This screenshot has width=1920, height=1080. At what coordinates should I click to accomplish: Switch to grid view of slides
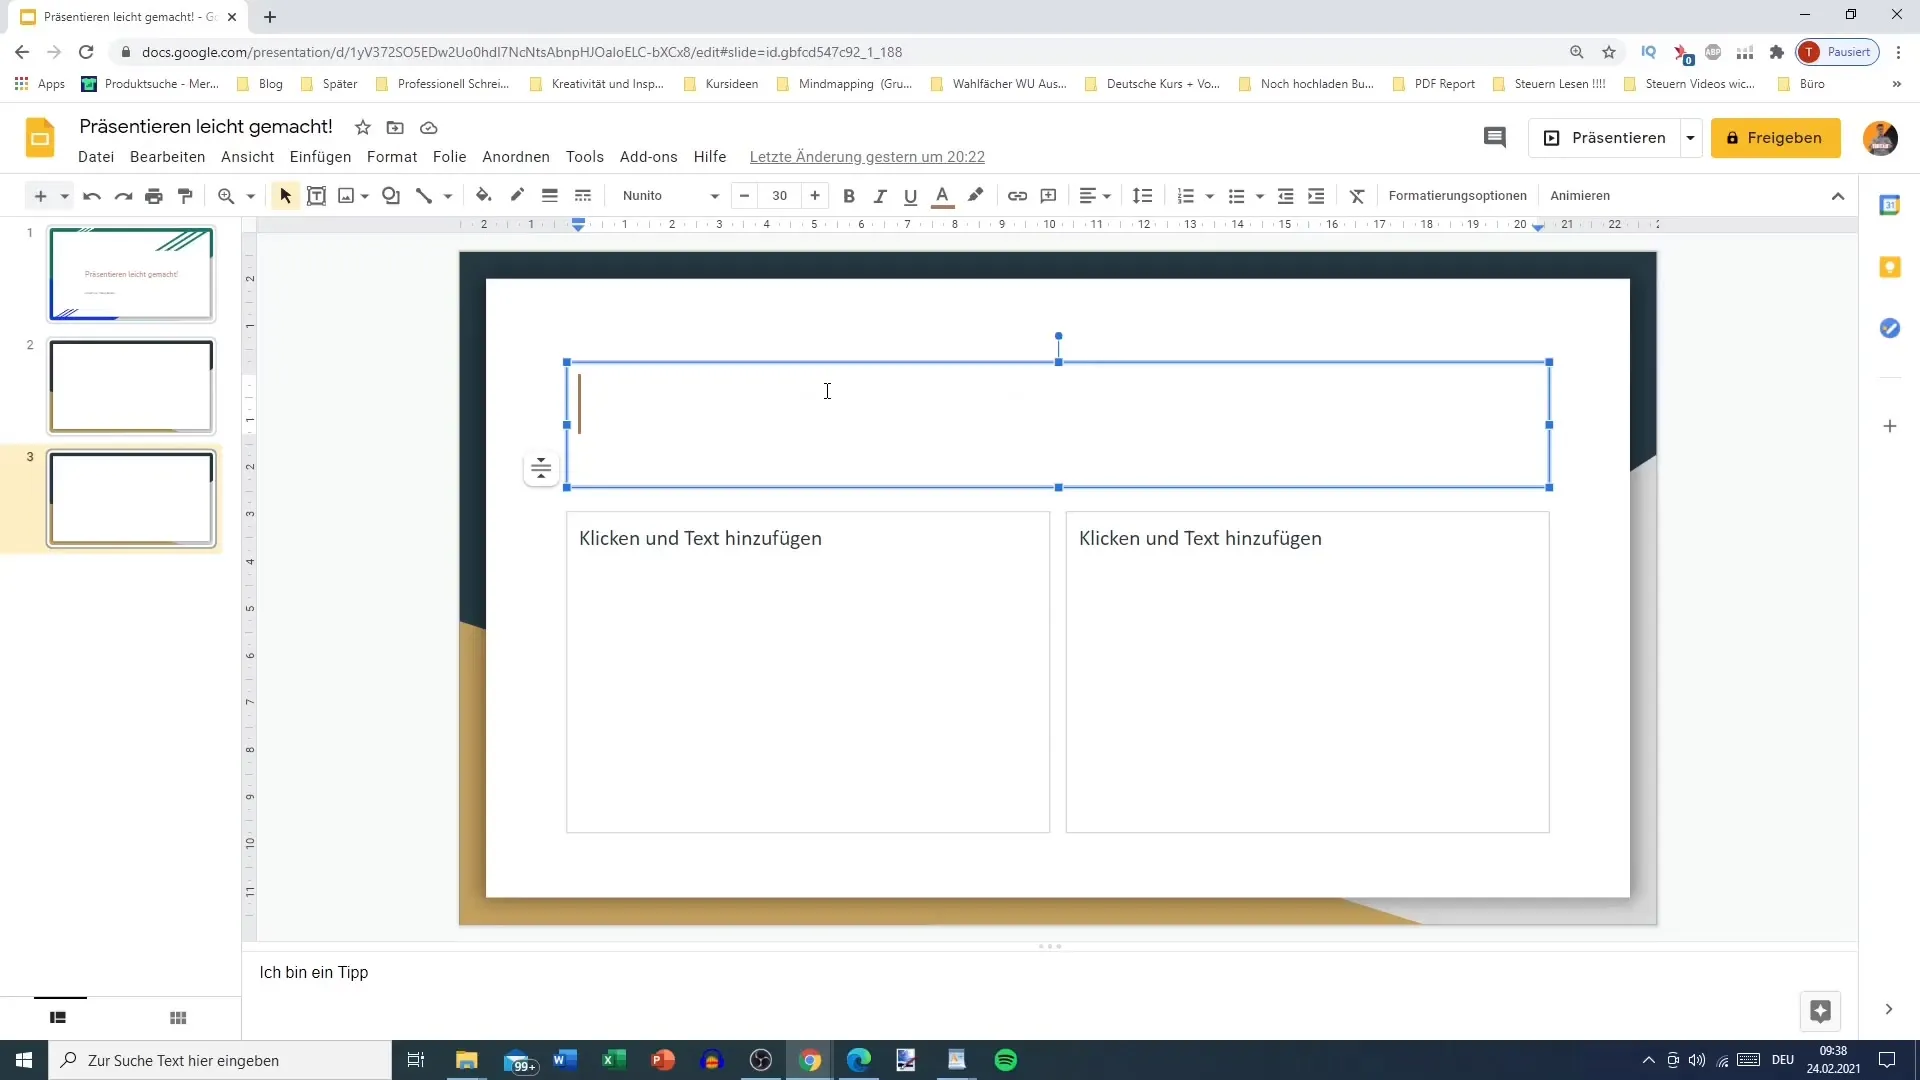tap(178, 1018)
